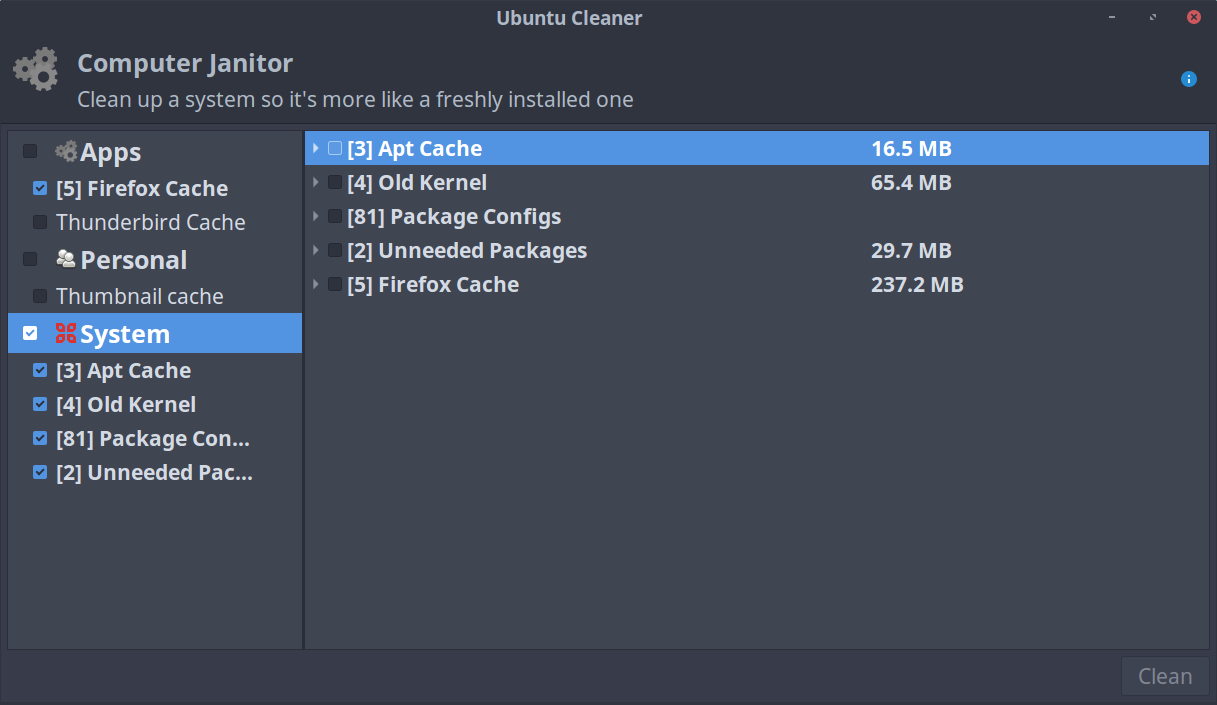
Task: Uncheck sidebar [2] Unneeded Pac... checkbox
Action: pyautogui.click(x=40, y=472)
